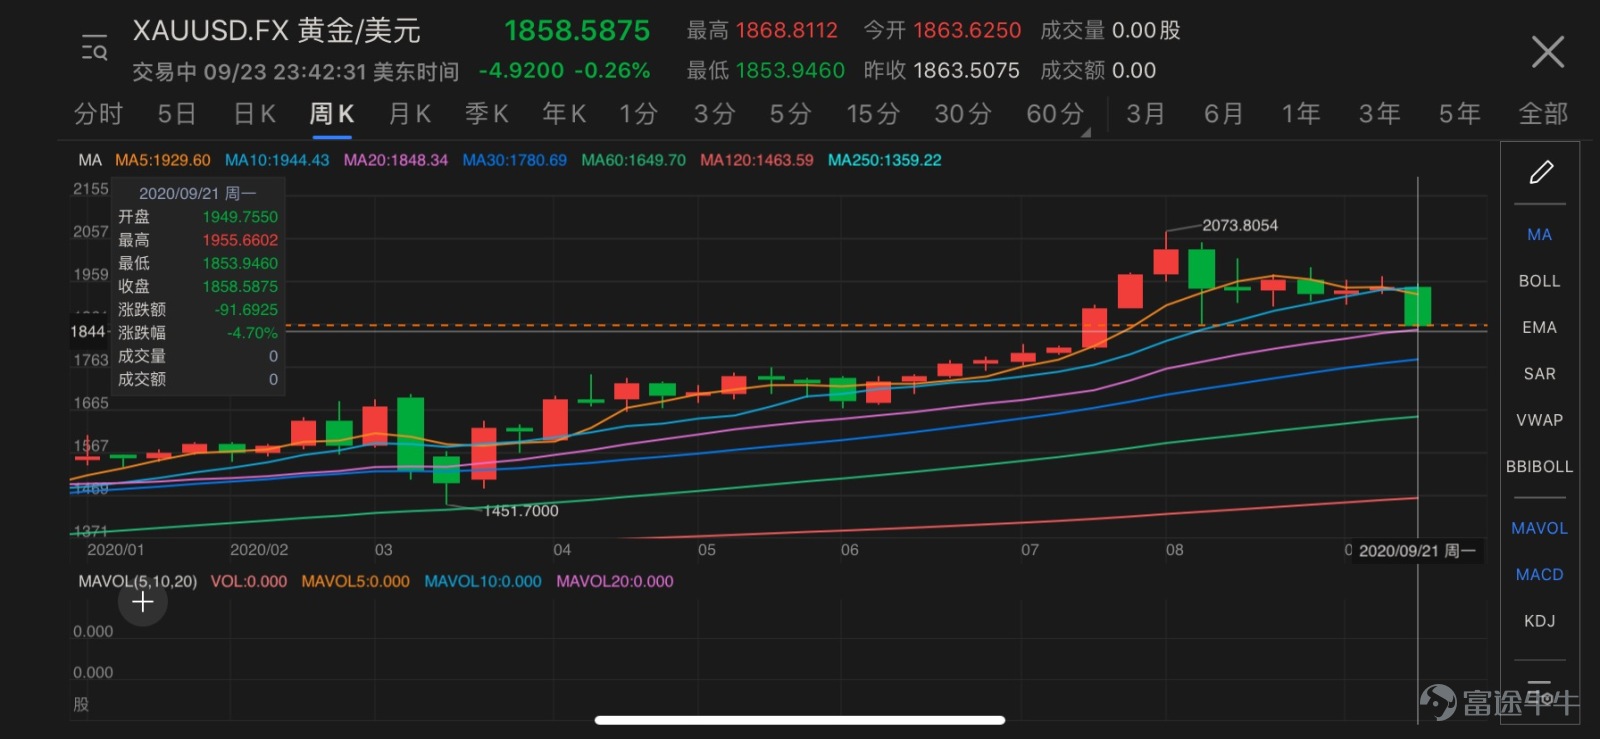Select the 30分 chart tab
Viewport: 1600px width, 739px height.
tap(962, 114)
